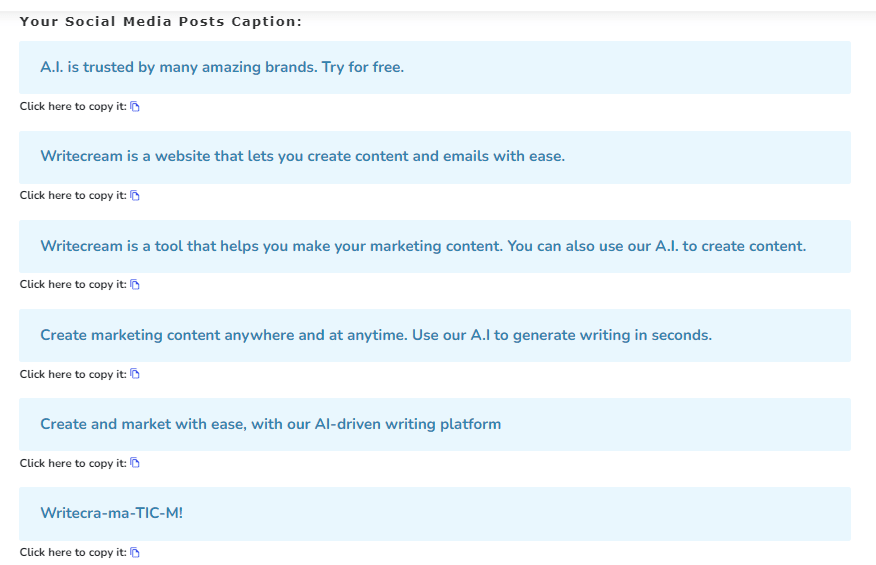Click 'Click here to copy it' below tool caption
This screenshot has height=565, width=876.
tap(73, 284)
